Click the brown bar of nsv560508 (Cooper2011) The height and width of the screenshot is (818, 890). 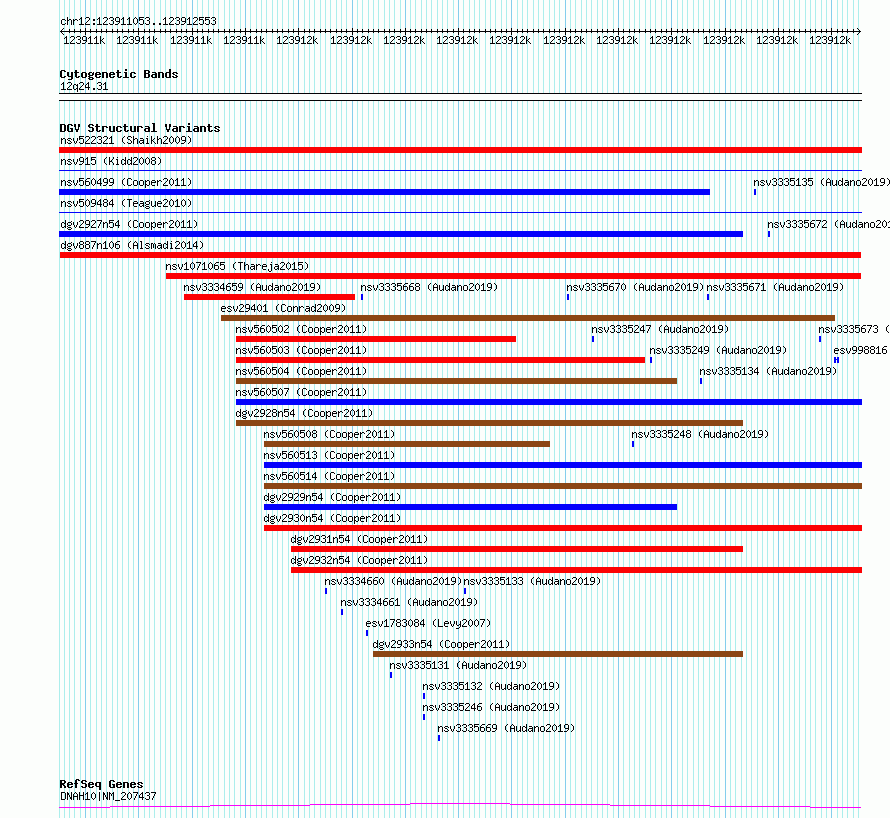coord(406,444)
